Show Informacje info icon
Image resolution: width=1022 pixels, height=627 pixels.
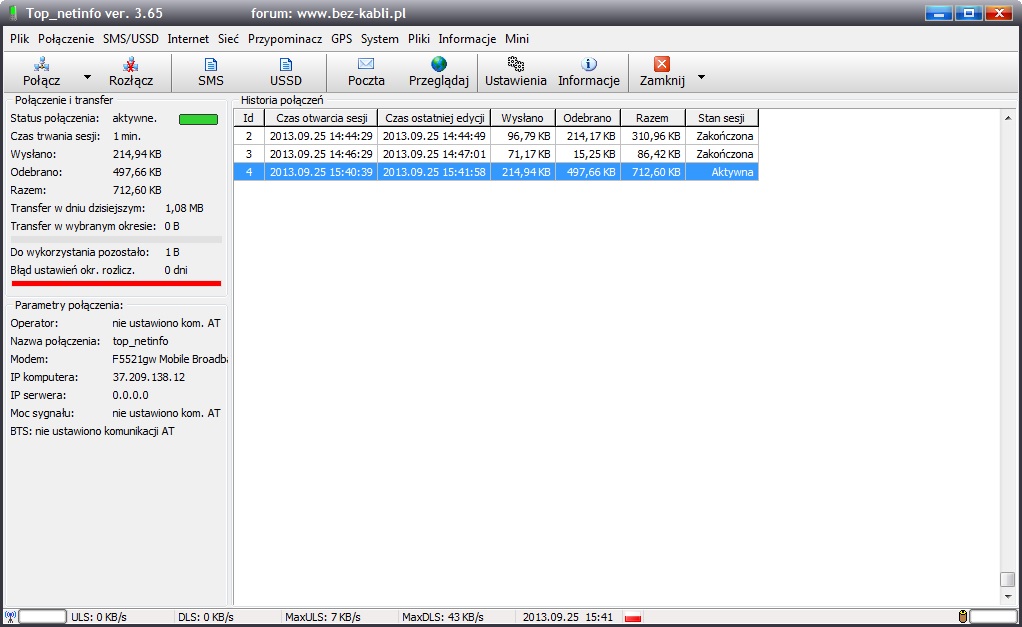click(x=589, y=64)
